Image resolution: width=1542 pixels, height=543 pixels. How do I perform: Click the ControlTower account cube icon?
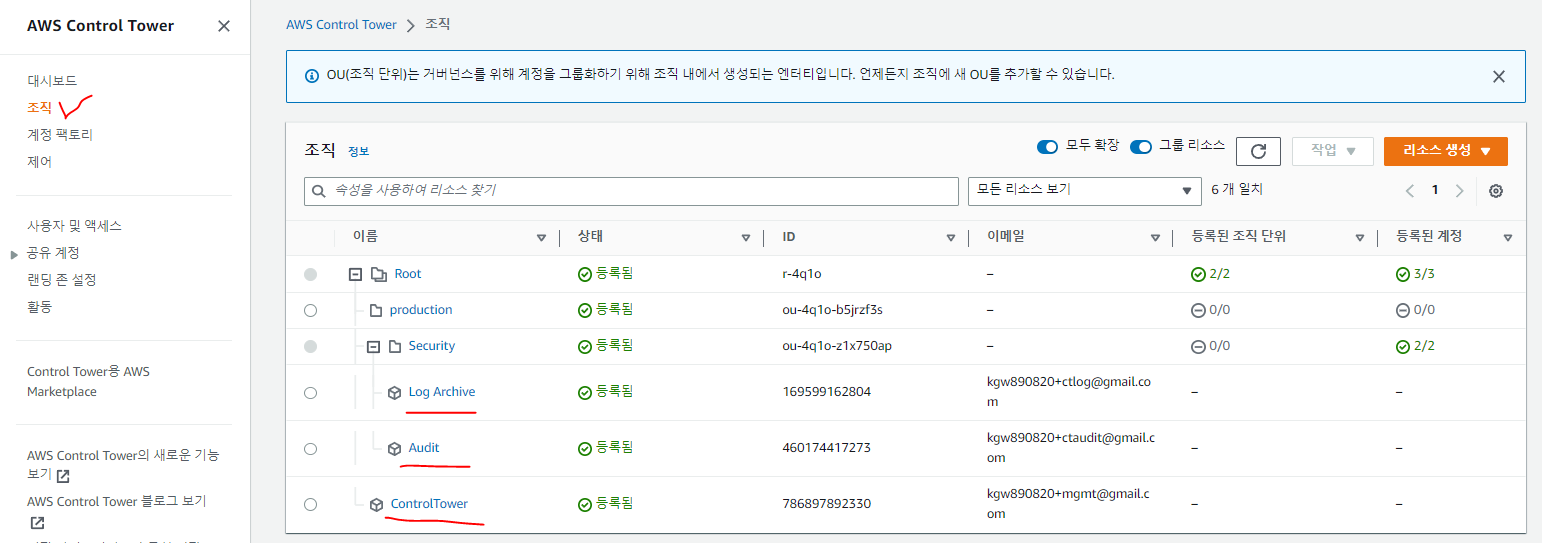[x=376, y=505]
